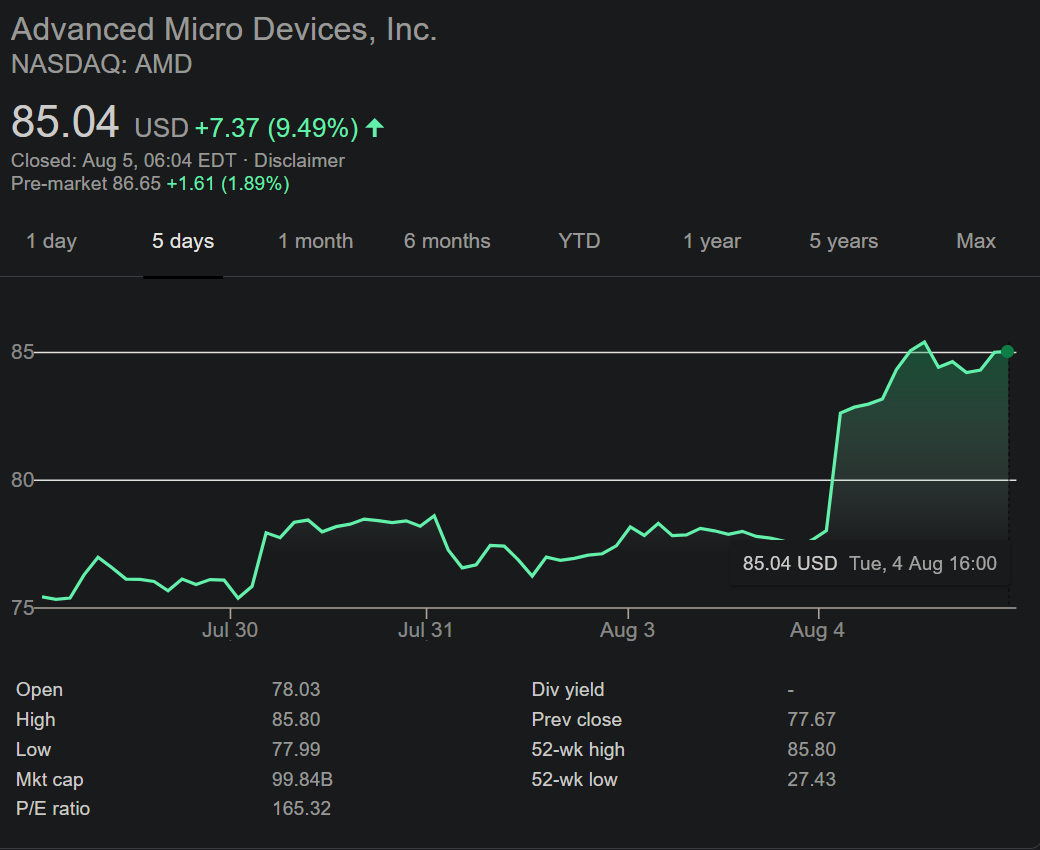Image resolution: width=1040 pixels, height=850 pixels.
Task: Select the 5 days range tab
Action: tap(183, 241)
